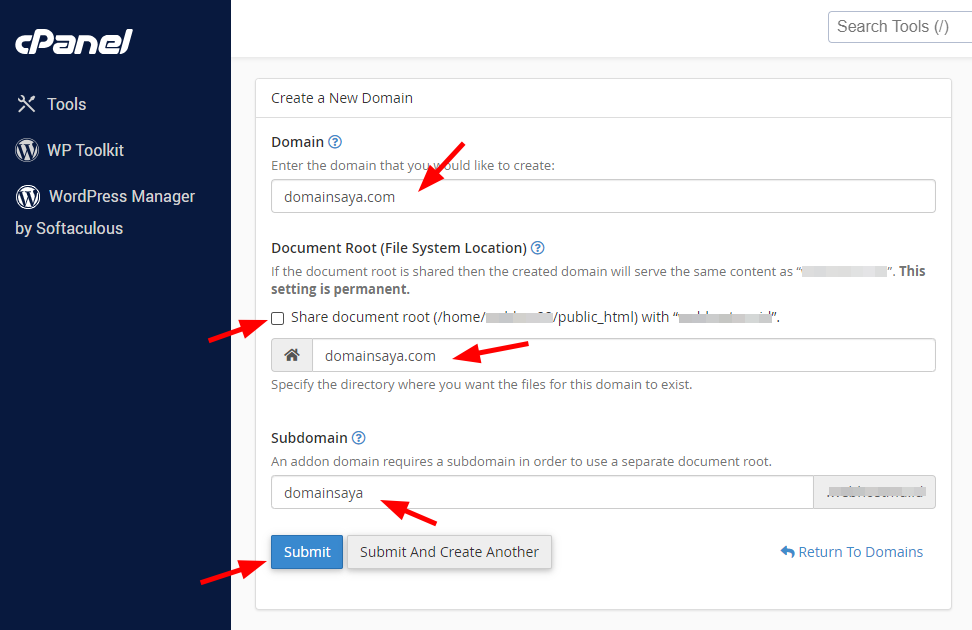Viewport: 972px width, 630px height.
Task: Open help icon next to Domain label
Action: point(335,142)
